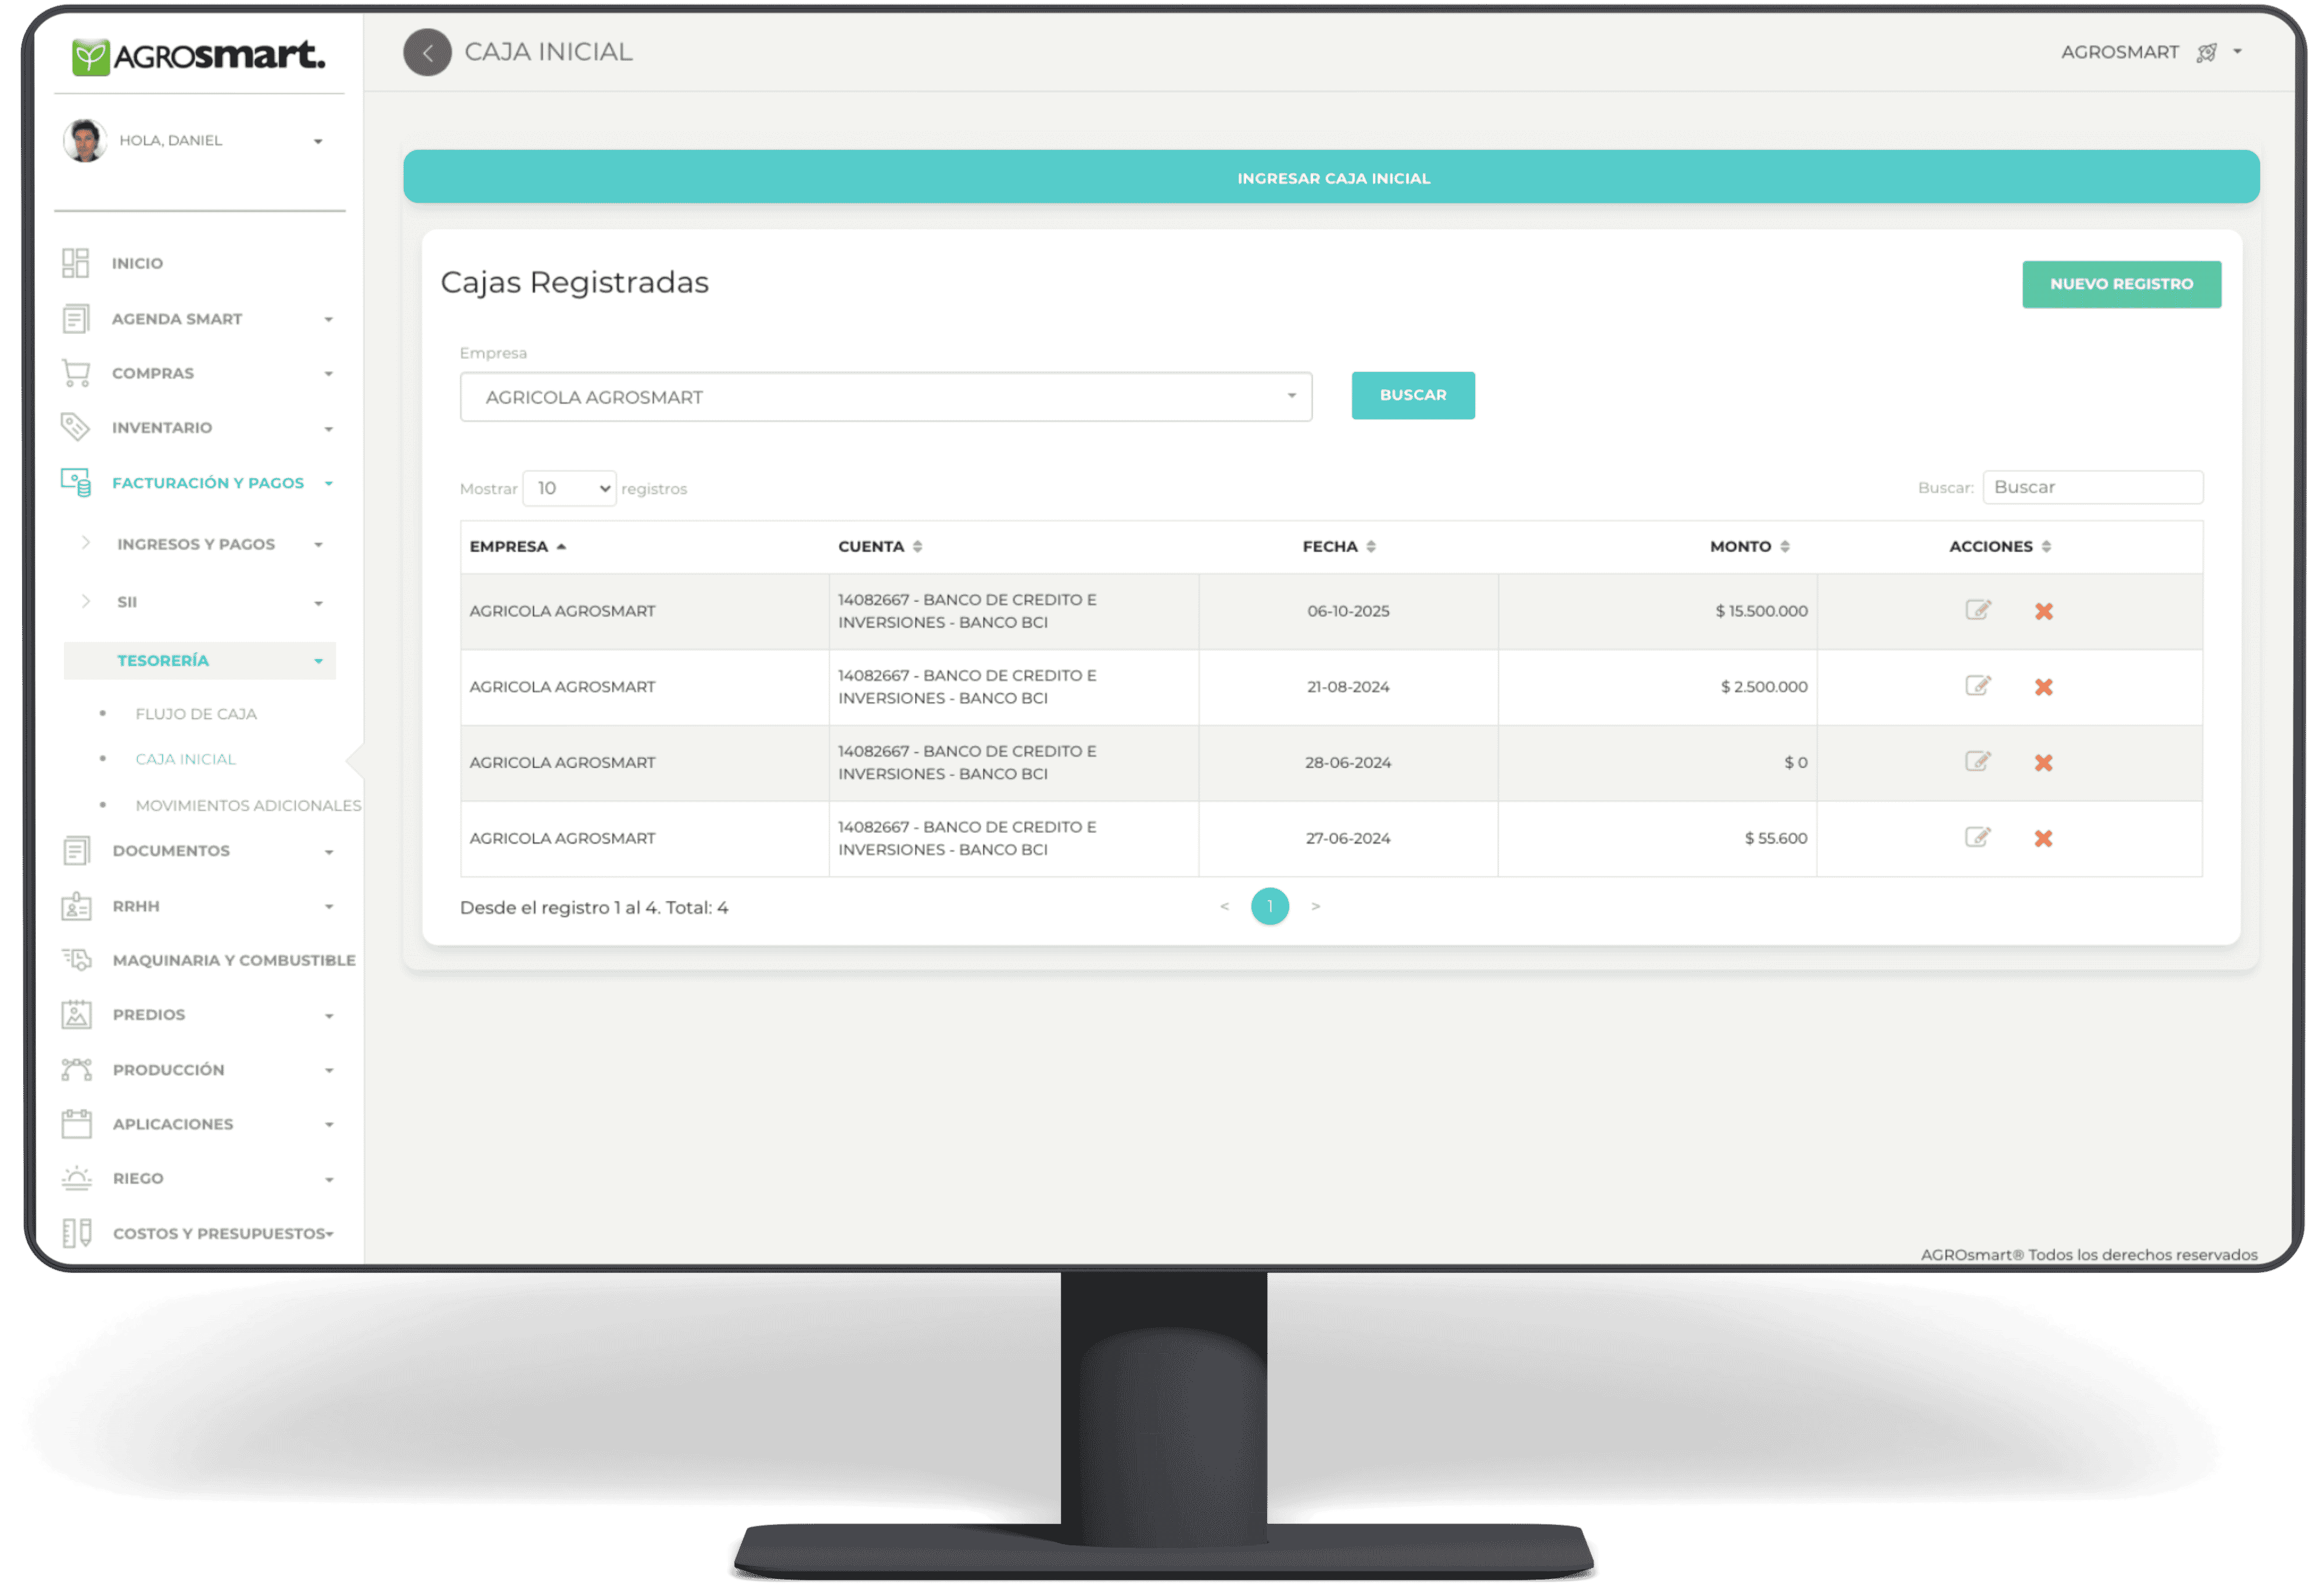Open Movimientos Adicionales menu item

(248, 805)
